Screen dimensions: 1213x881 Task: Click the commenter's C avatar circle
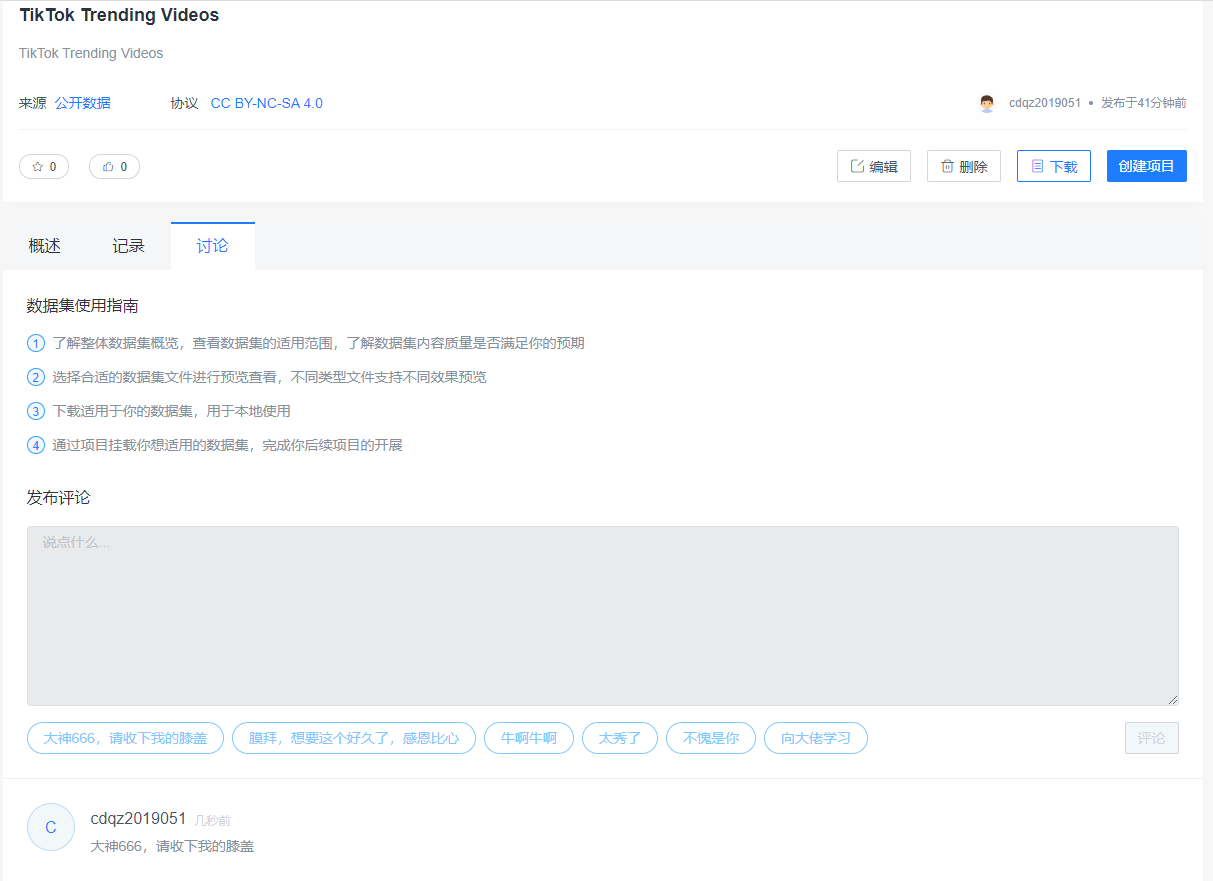tap(51, 827)
